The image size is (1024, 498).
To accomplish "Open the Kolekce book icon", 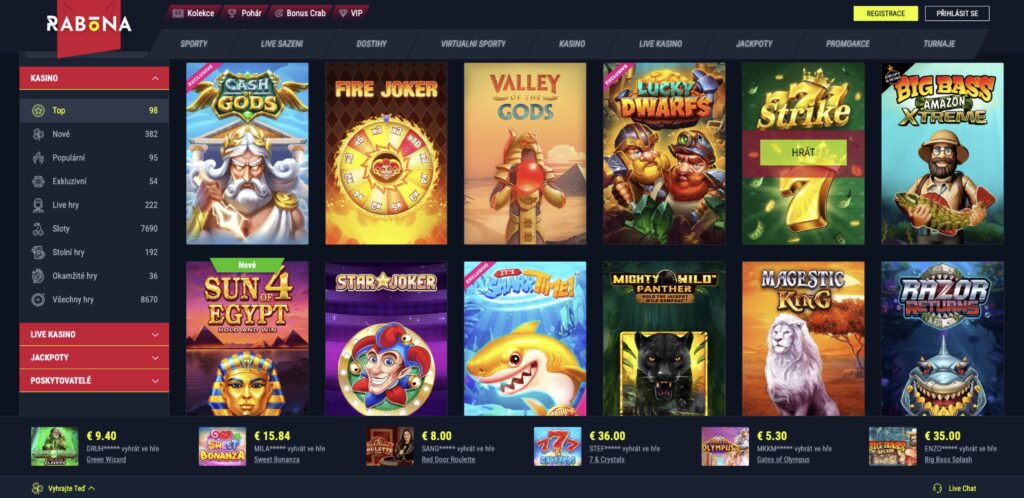I will point(178,13).
